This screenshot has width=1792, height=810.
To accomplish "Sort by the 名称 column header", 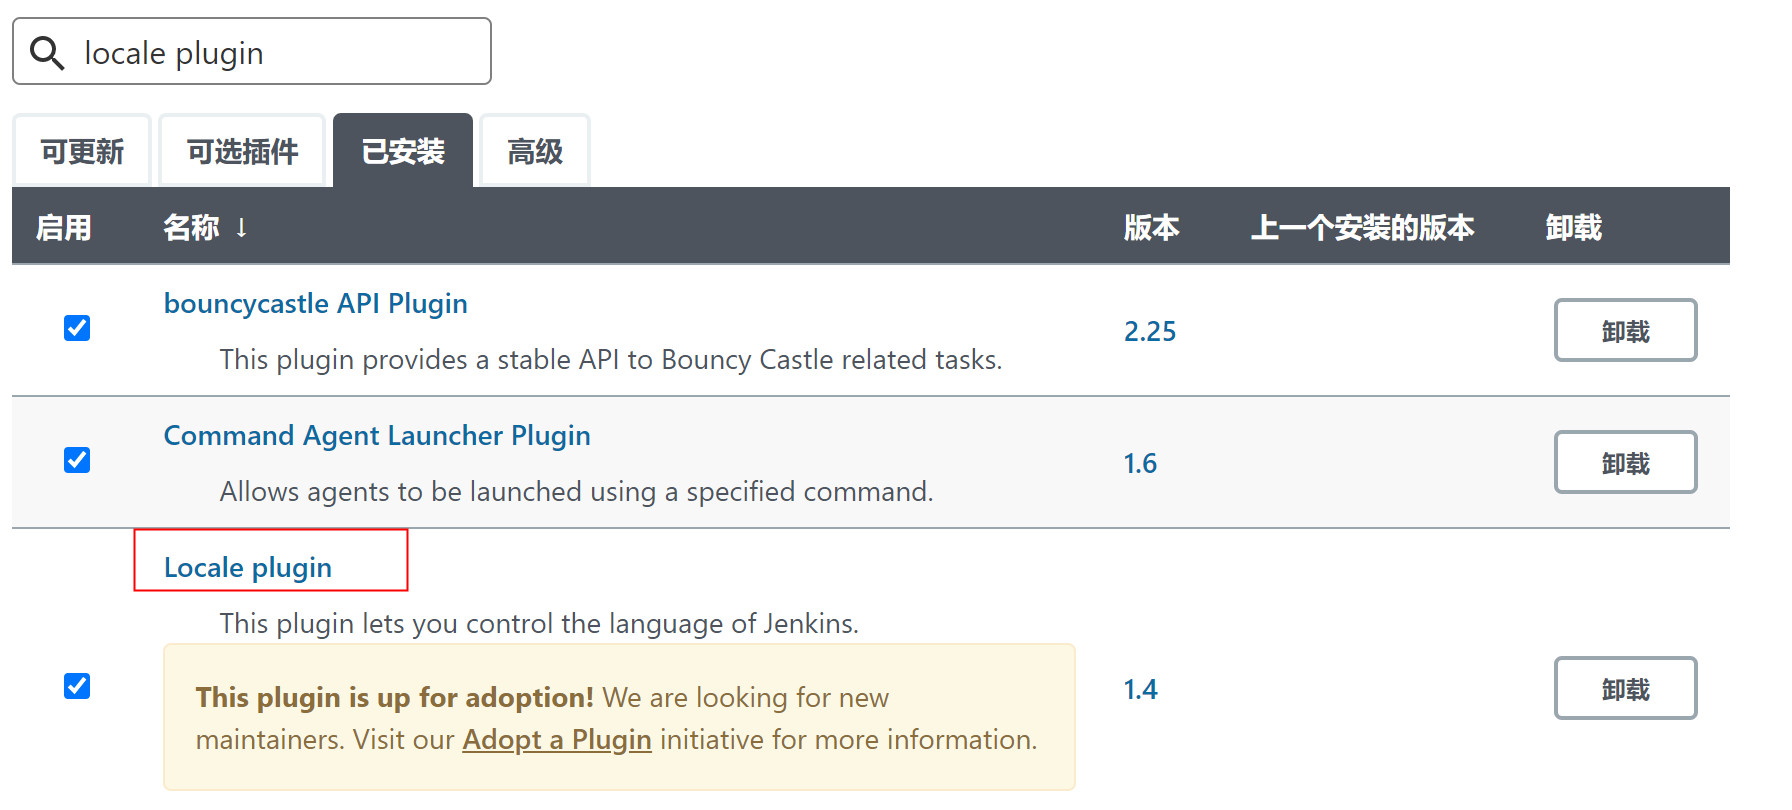I will [191, 228].
